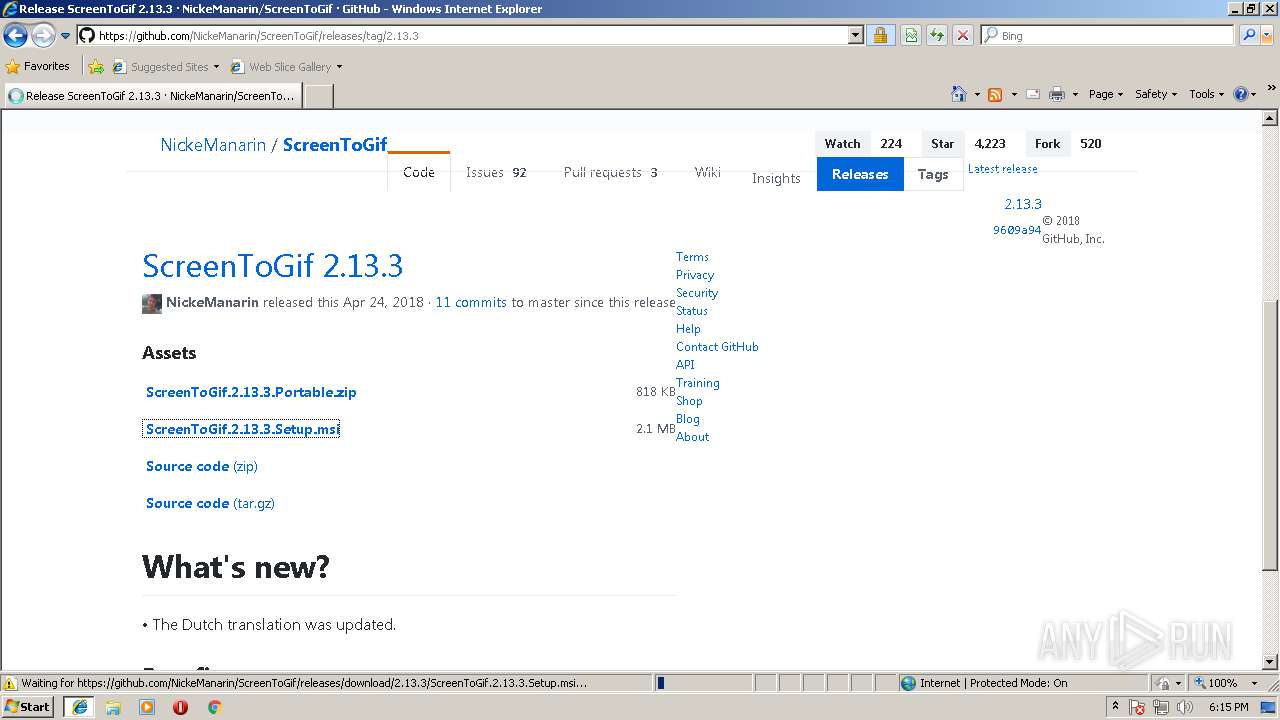
Task: Click the Home icon in command bar
Action: [958, 94]
